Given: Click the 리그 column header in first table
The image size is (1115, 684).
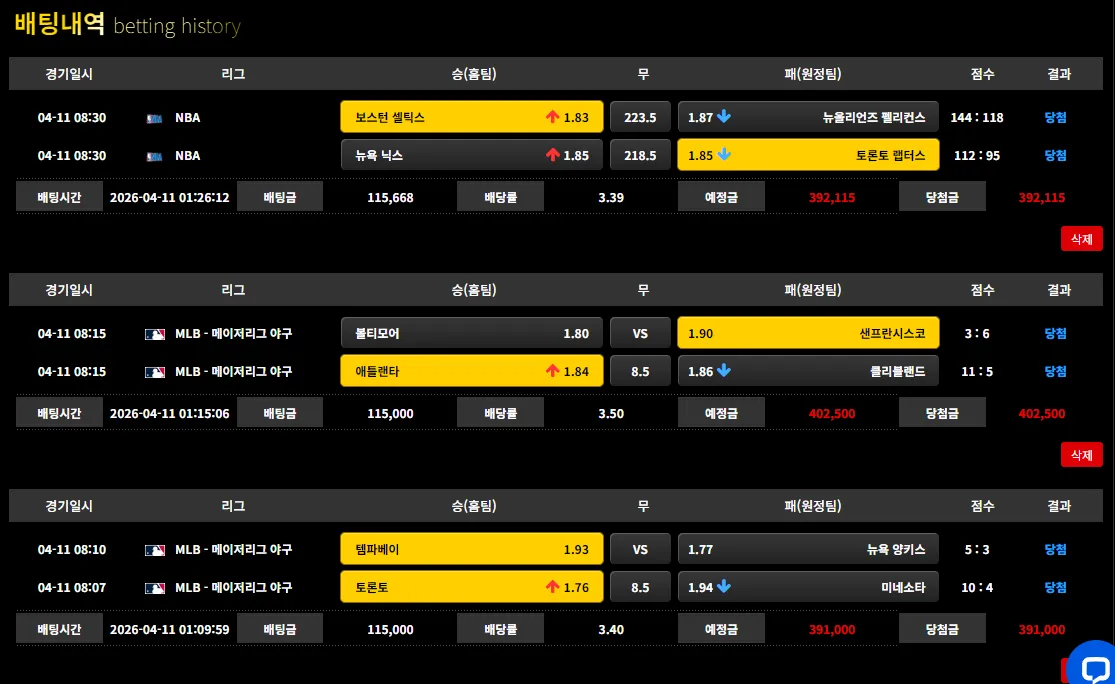Looking at the screenshot, I should click(233, 74).
